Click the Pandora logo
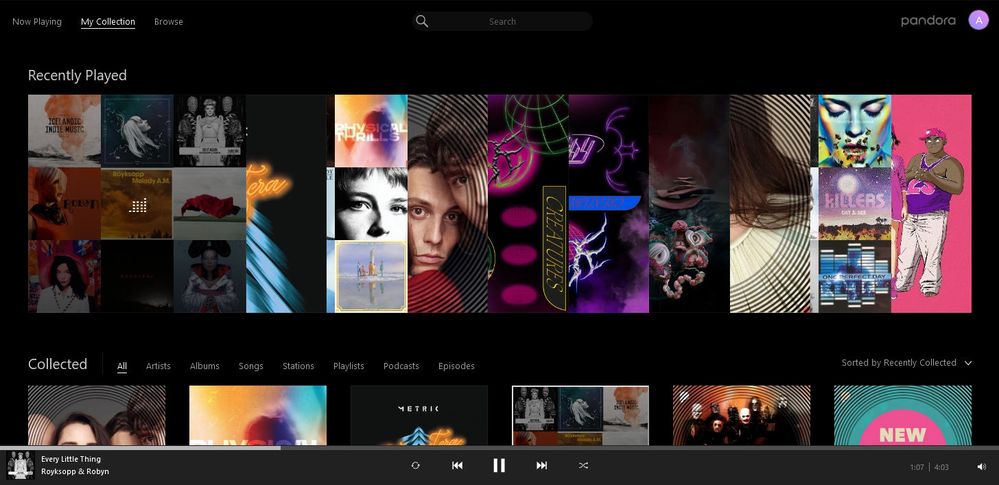Screen dimensions: 999x485 [x=927, y=21]
